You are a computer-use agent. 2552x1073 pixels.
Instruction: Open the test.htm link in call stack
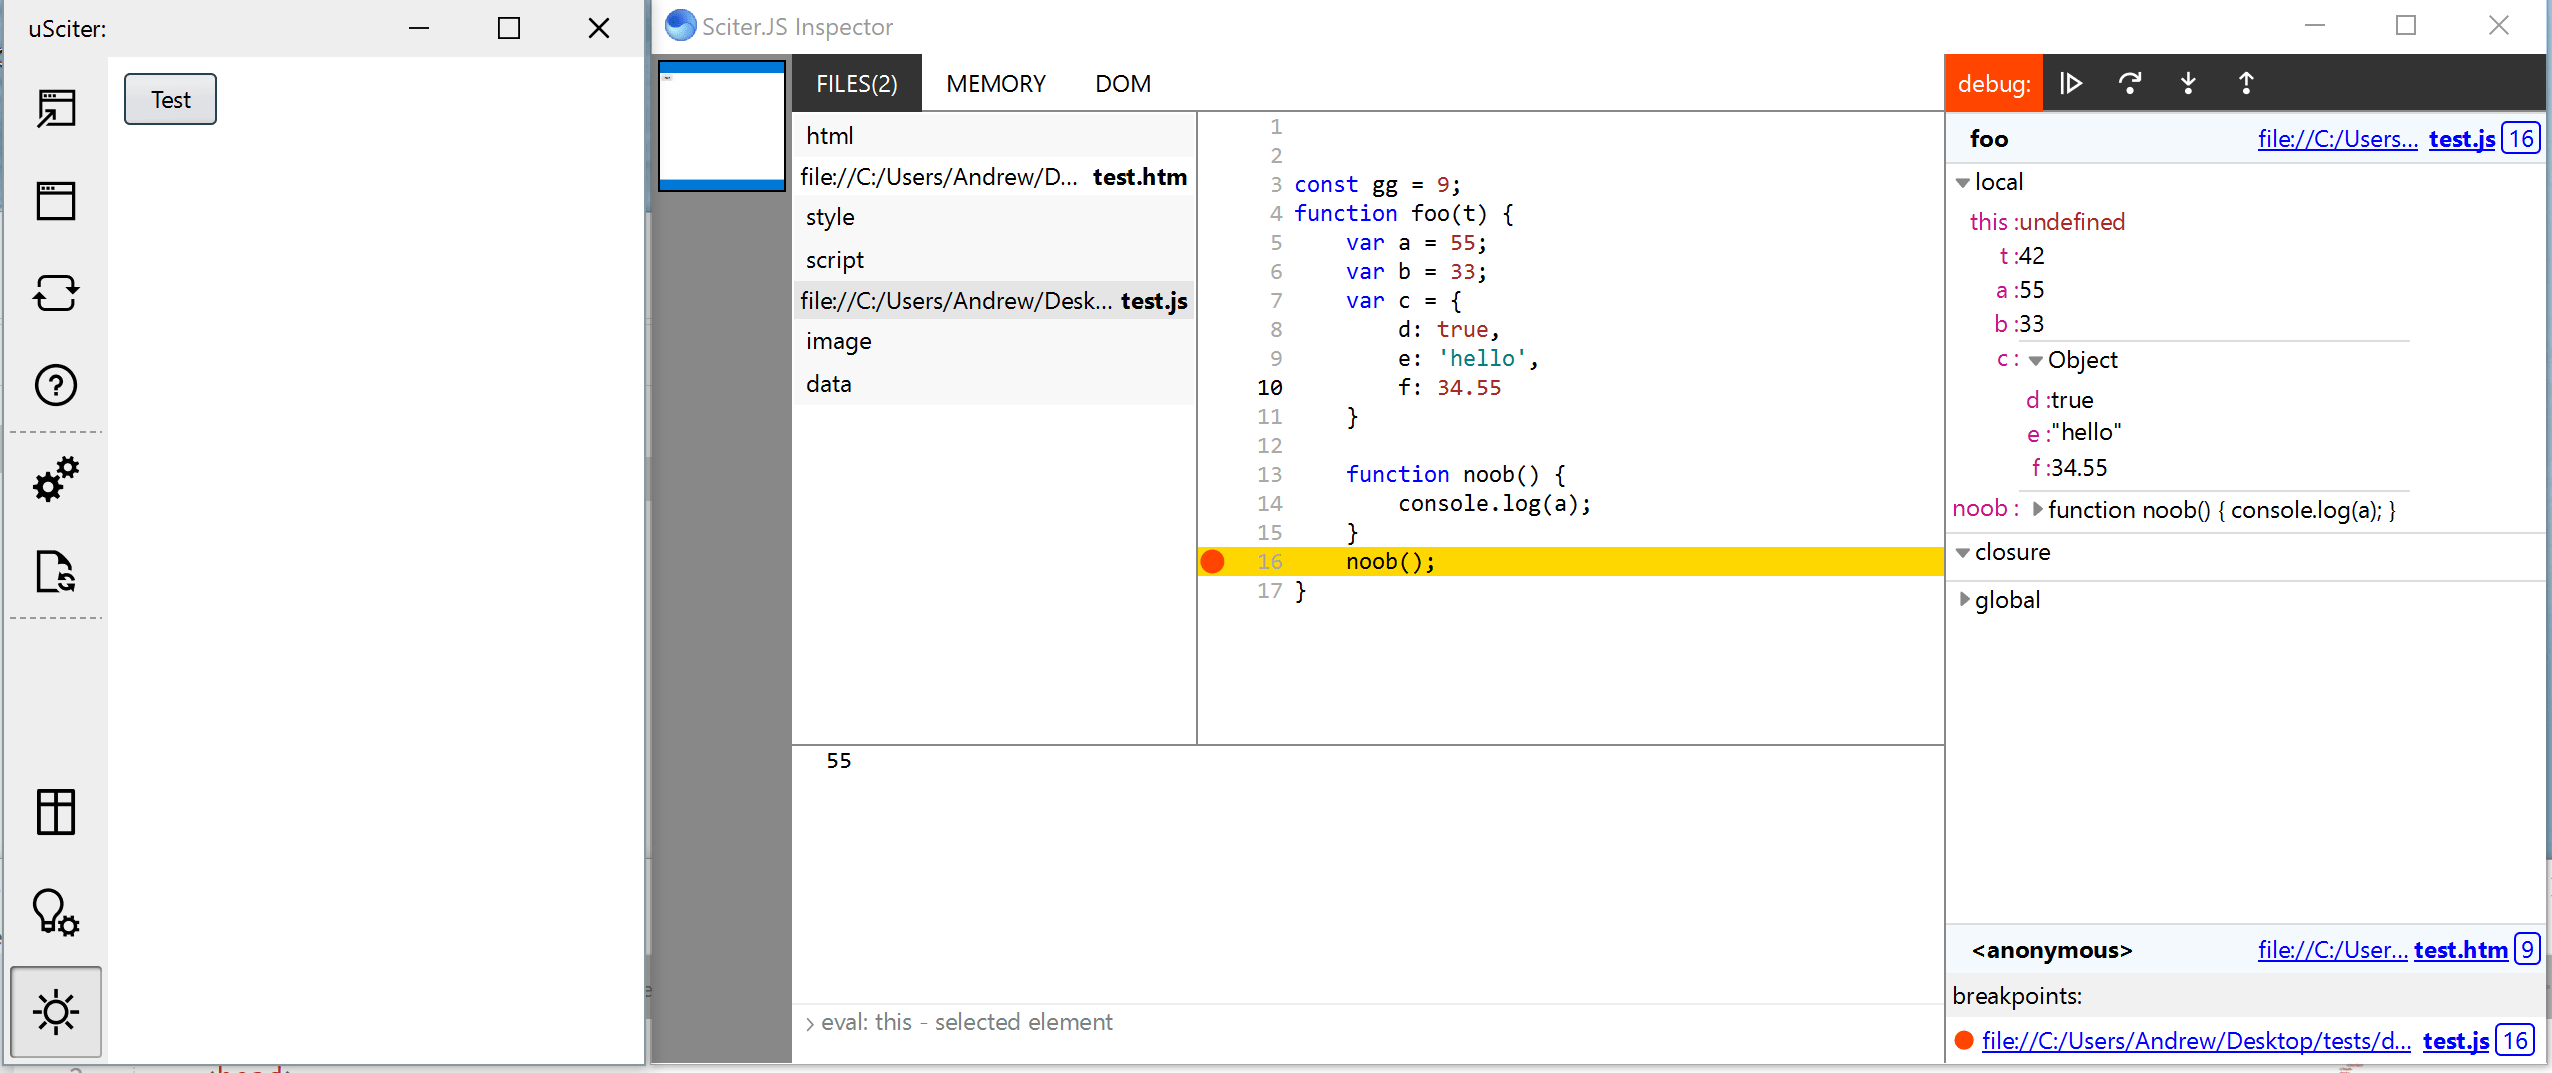2461,949
